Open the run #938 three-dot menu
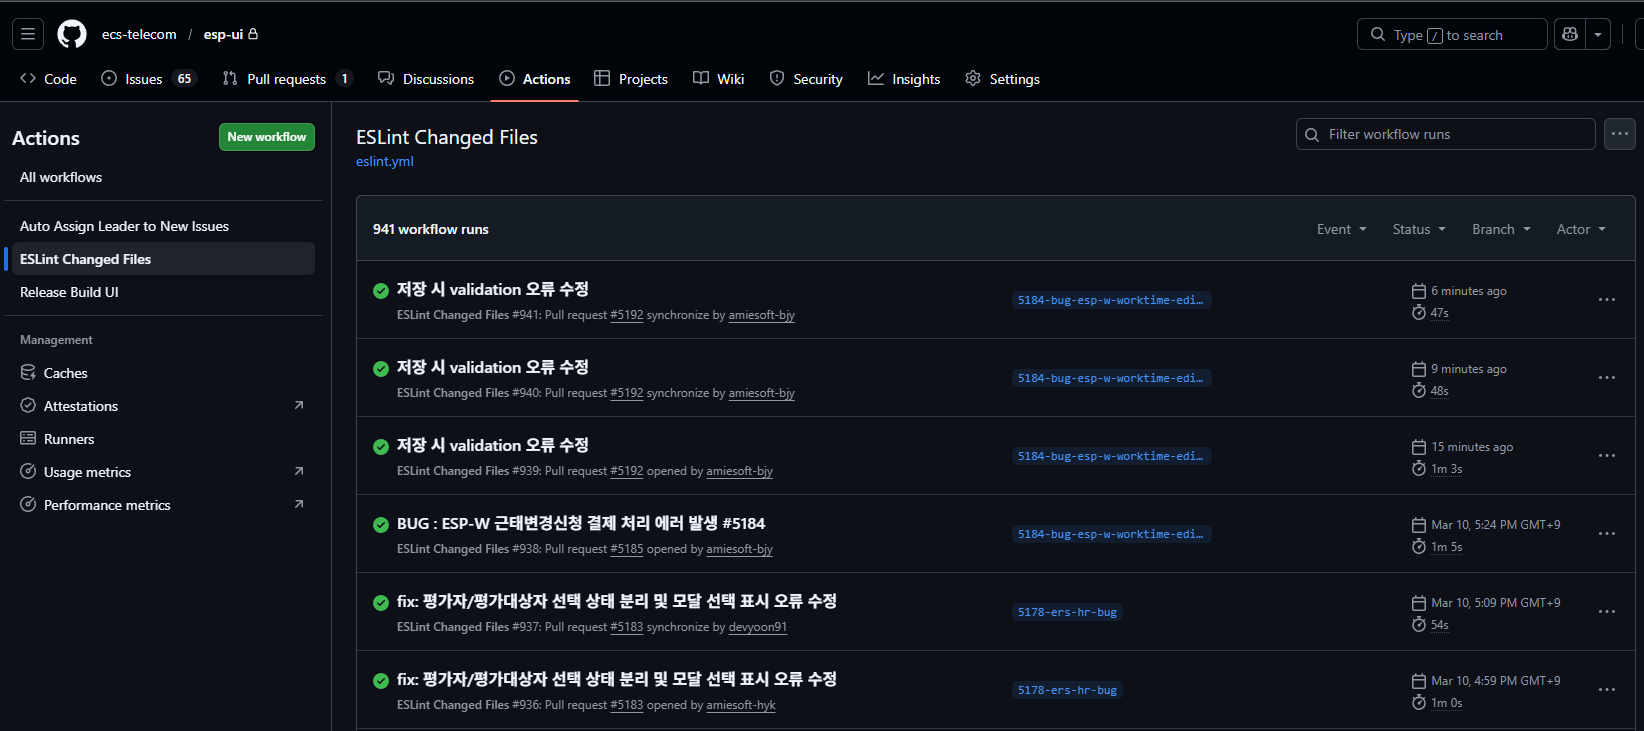This screenshot has width=1644, height=731. (x=1607, y=534)
